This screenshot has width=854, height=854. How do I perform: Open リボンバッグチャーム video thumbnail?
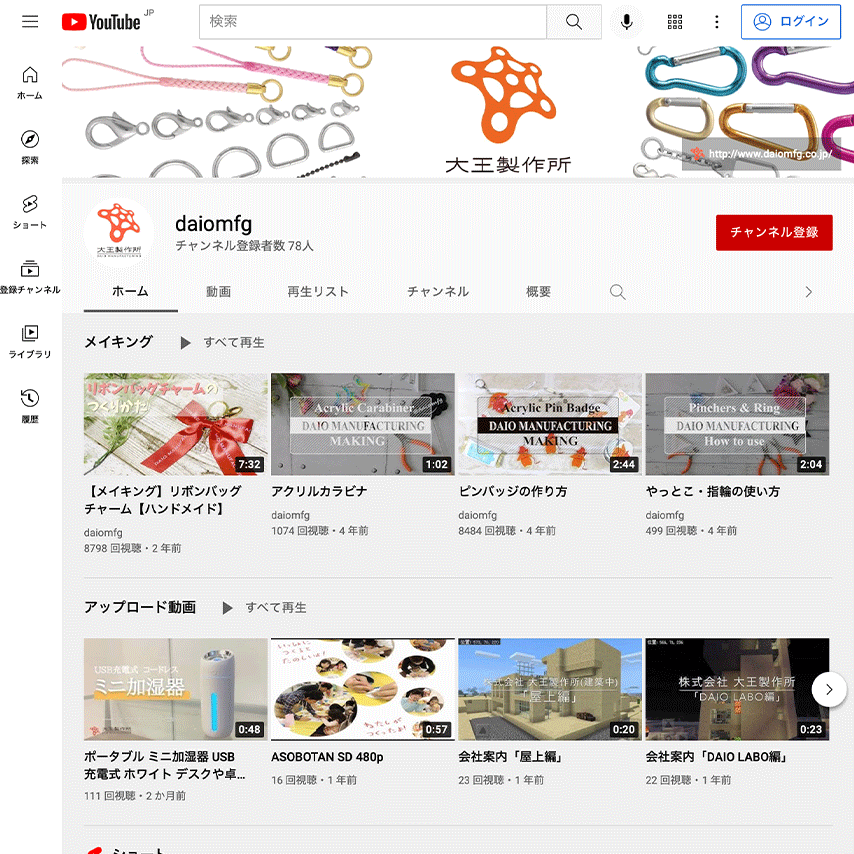175,424
